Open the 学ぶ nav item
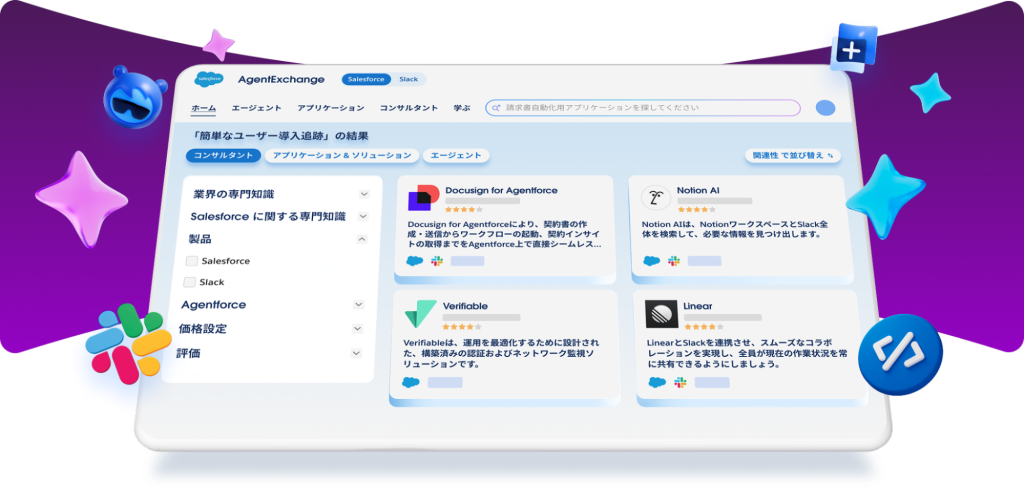The image size is (1024, 503). (462, 108)
